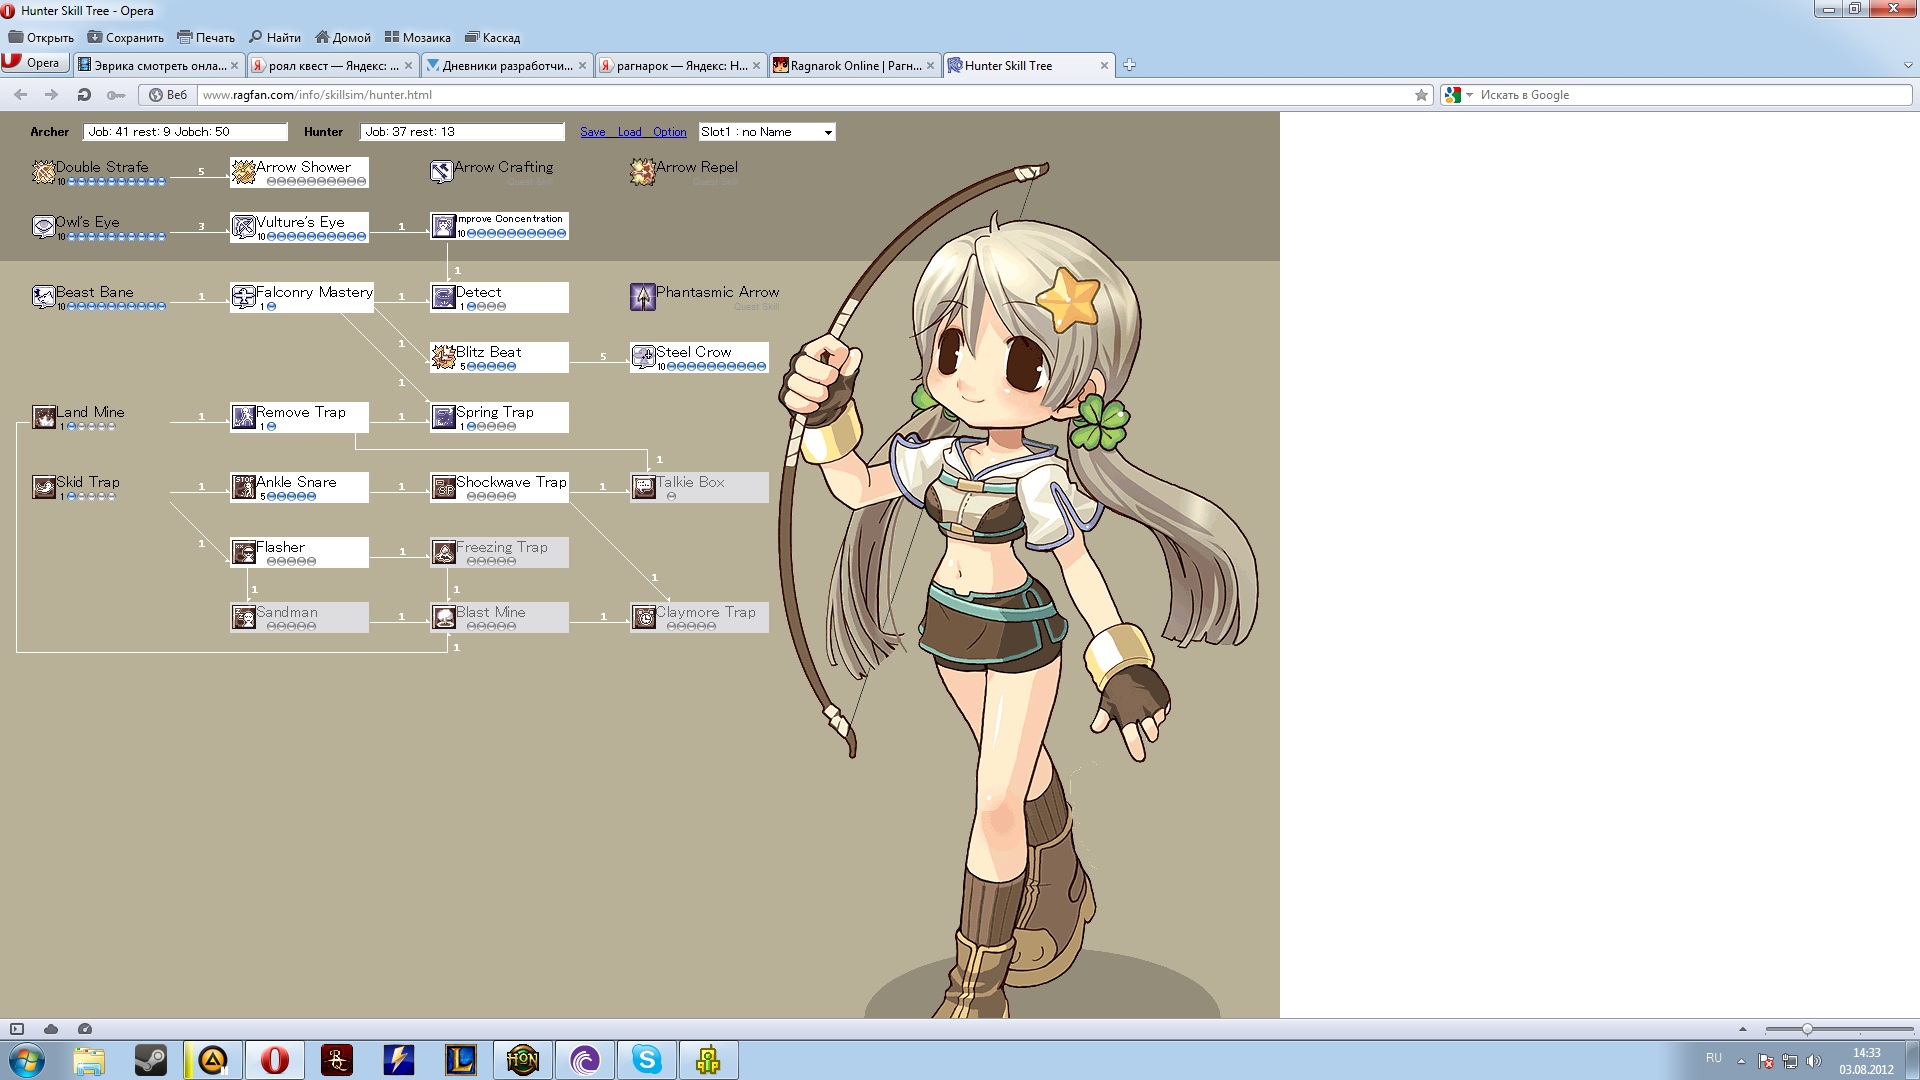
Task: Click the Windows Start button
Action: [x=27, y=1060]
